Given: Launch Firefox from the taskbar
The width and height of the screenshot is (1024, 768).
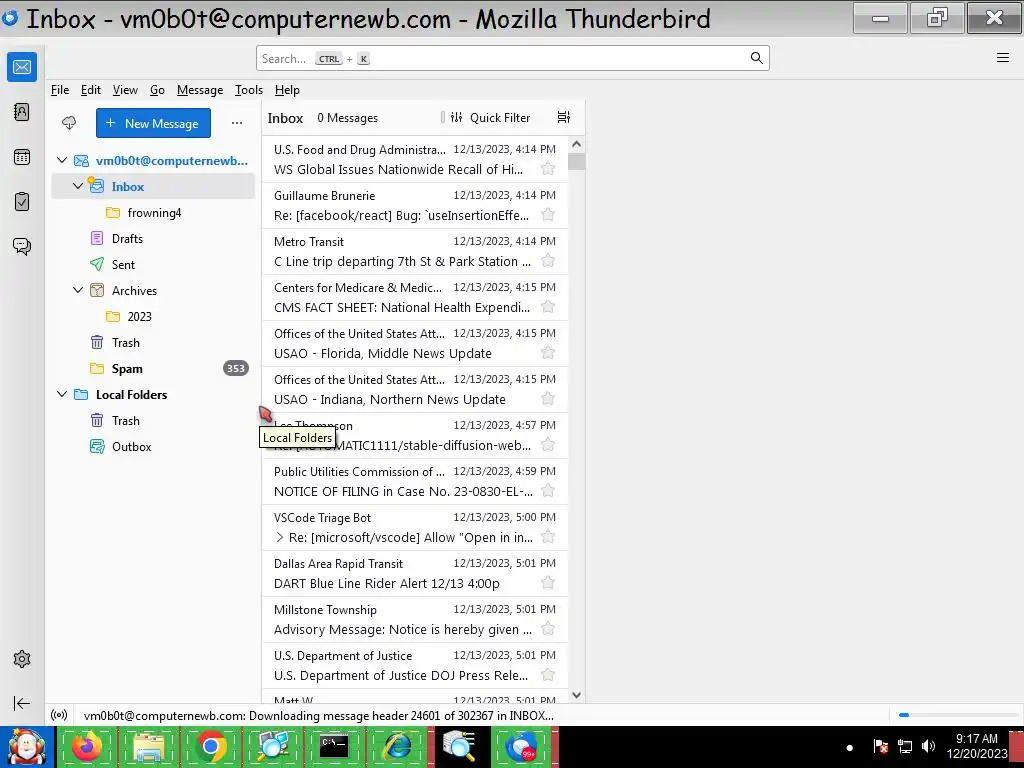Looking at the screenshot, I should click(87, 746).
